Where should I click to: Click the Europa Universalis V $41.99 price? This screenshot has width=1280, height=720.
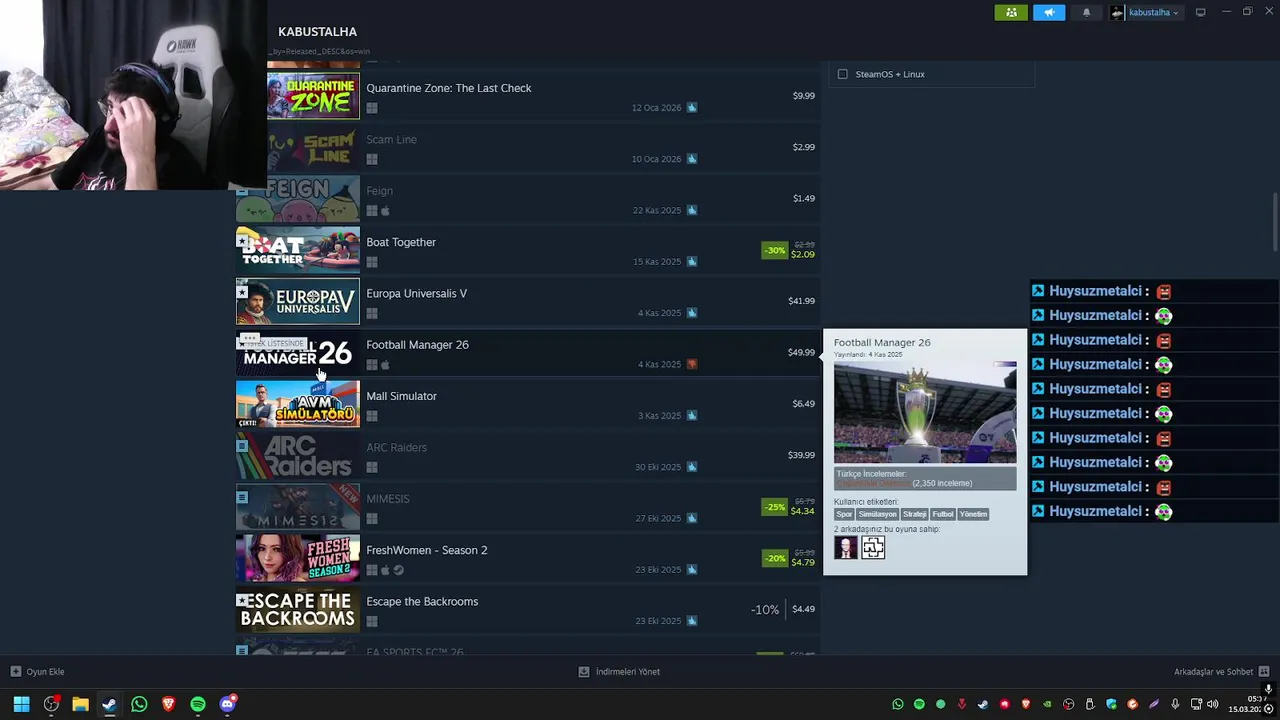point(801,301)
